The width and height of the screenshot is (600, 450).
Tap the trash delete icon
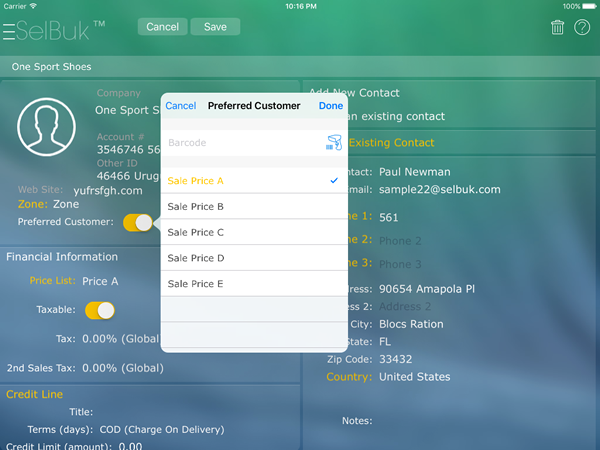coord(557,27)
